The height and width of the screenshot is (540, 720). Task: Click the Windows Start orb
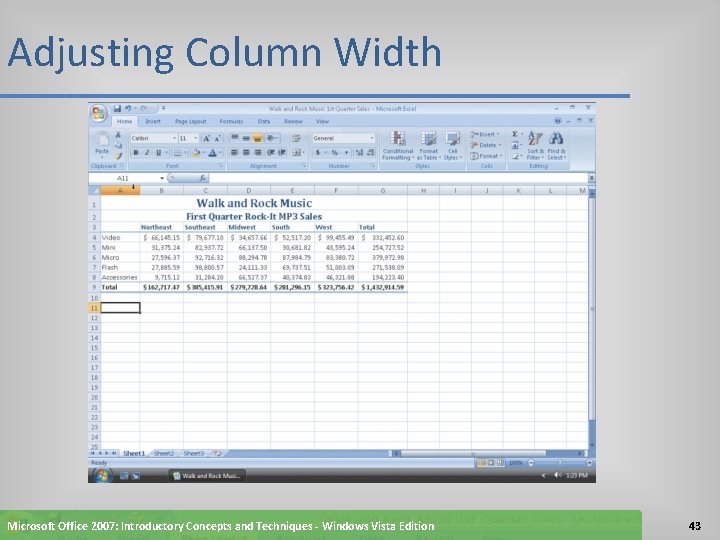pos(102,476)
